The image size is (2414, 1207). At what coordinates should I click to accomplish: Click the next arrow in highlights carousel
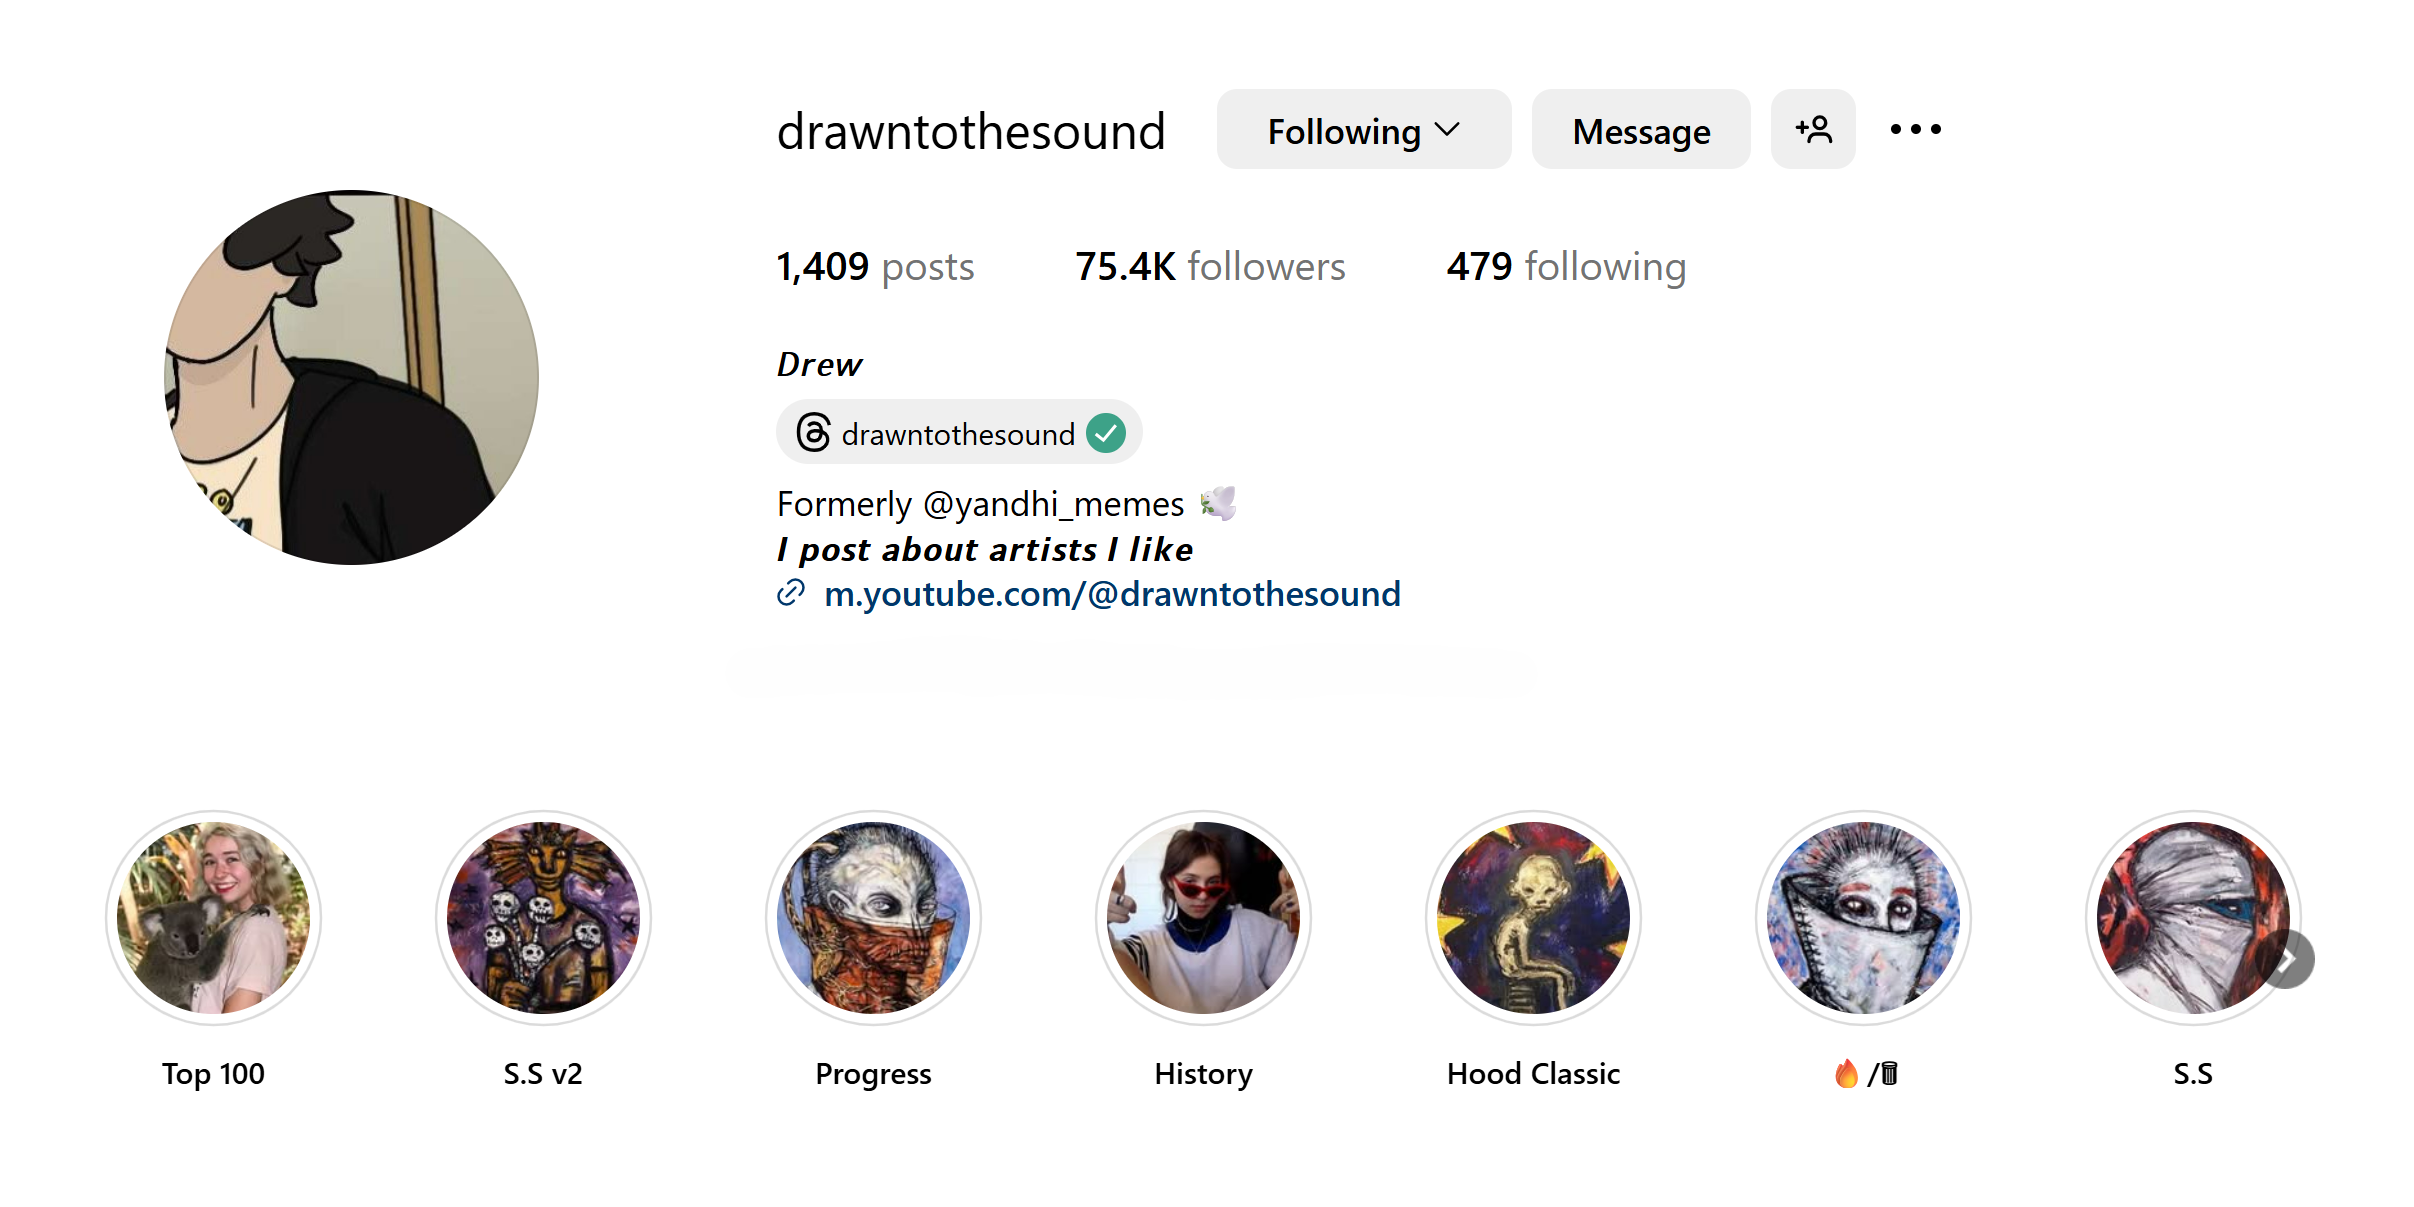point(2286,960)
